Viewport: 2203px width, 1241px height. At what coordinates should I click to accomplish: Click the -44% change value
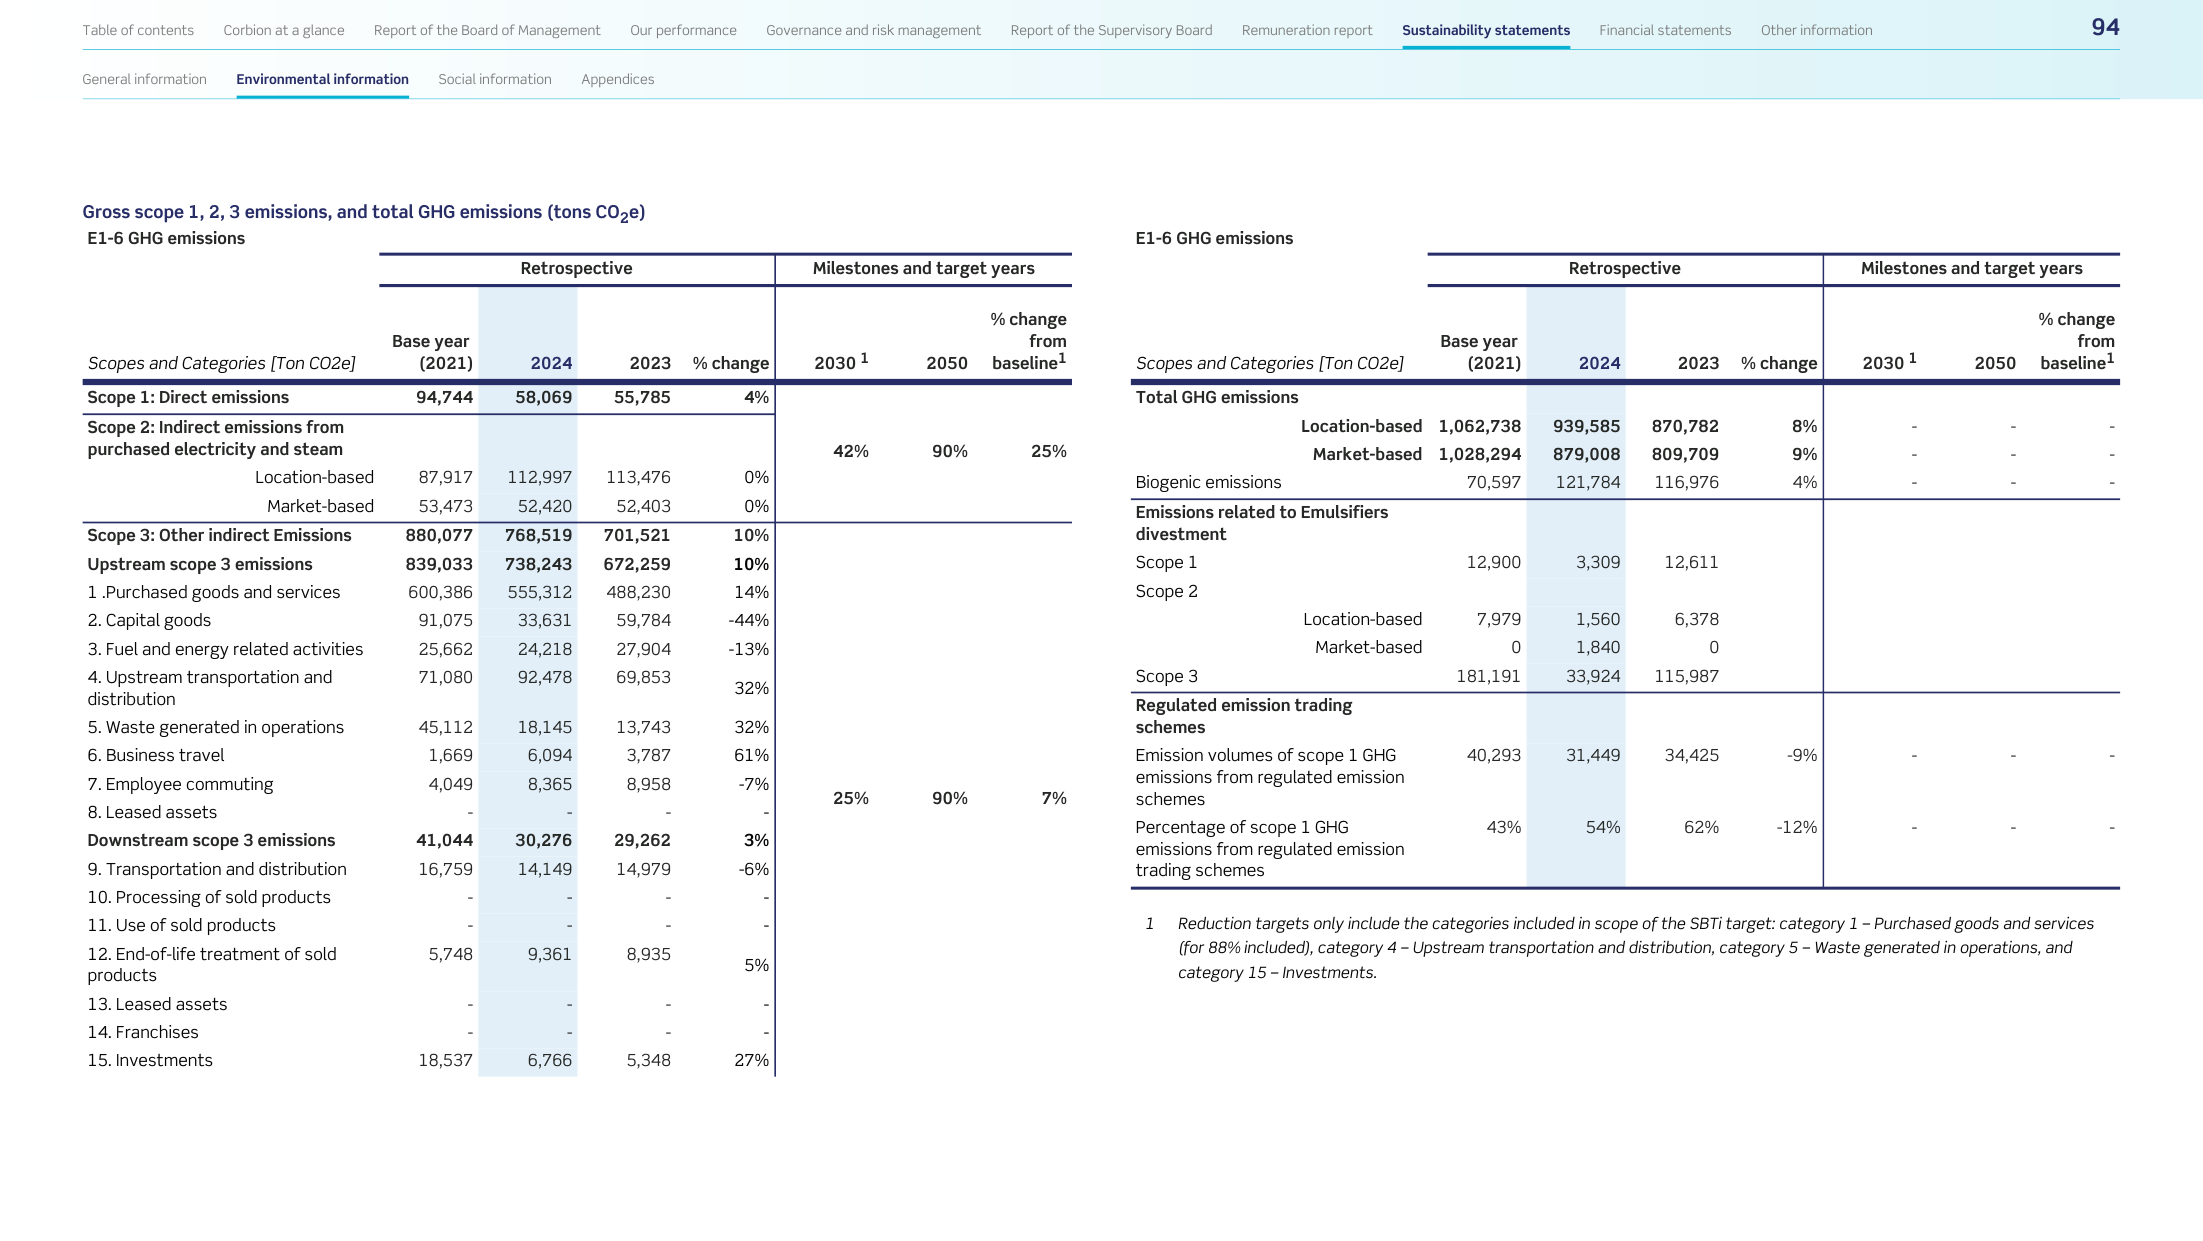click(x=748, y=620)
